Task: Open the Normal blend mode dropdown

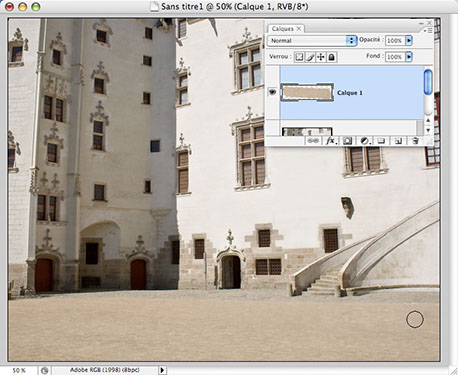Action: (x=312, y=41)
